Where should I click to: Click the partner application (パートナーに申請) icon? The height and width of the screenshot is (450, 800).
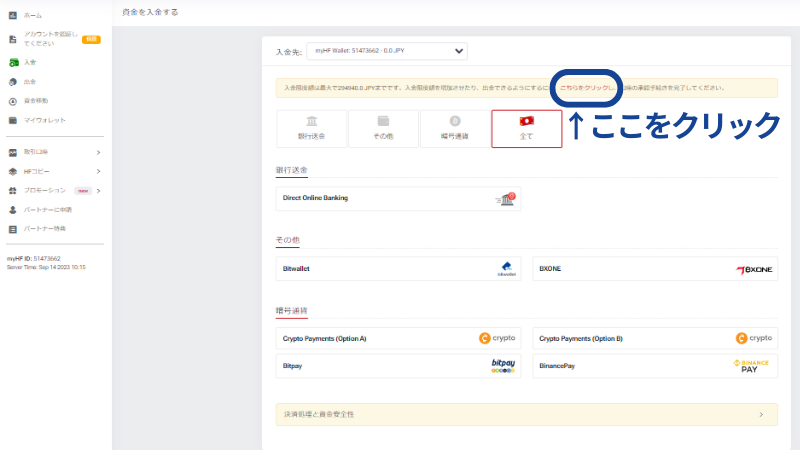[13, 210]
